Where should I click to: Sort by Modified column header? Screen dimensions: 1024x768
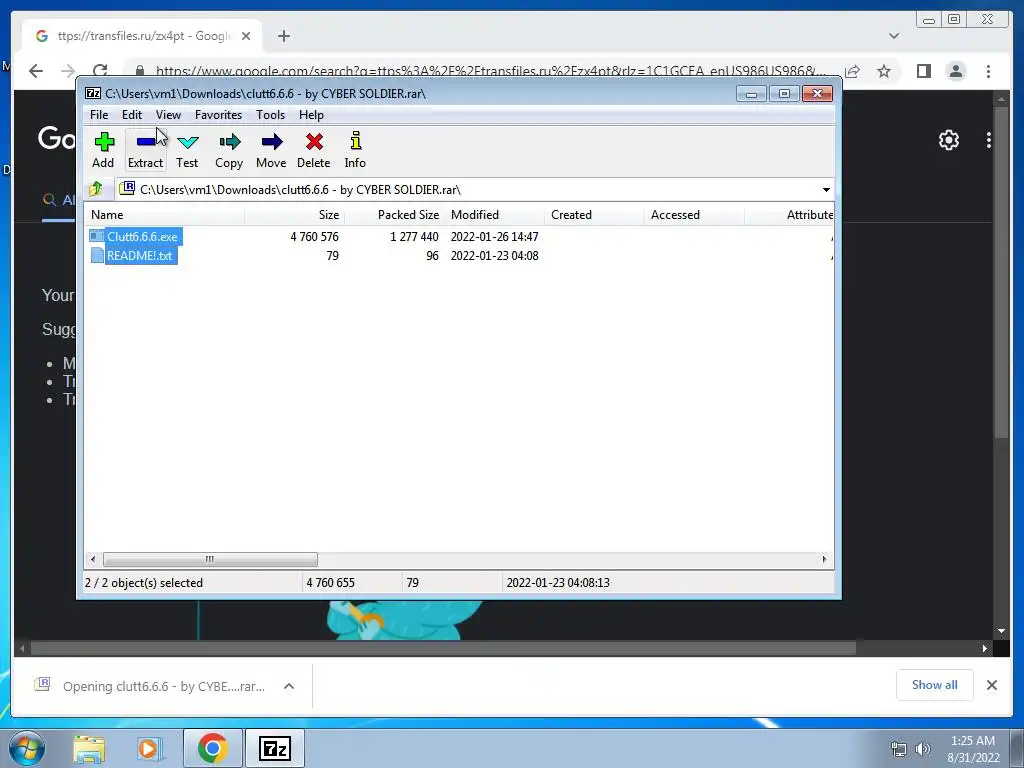494,215
